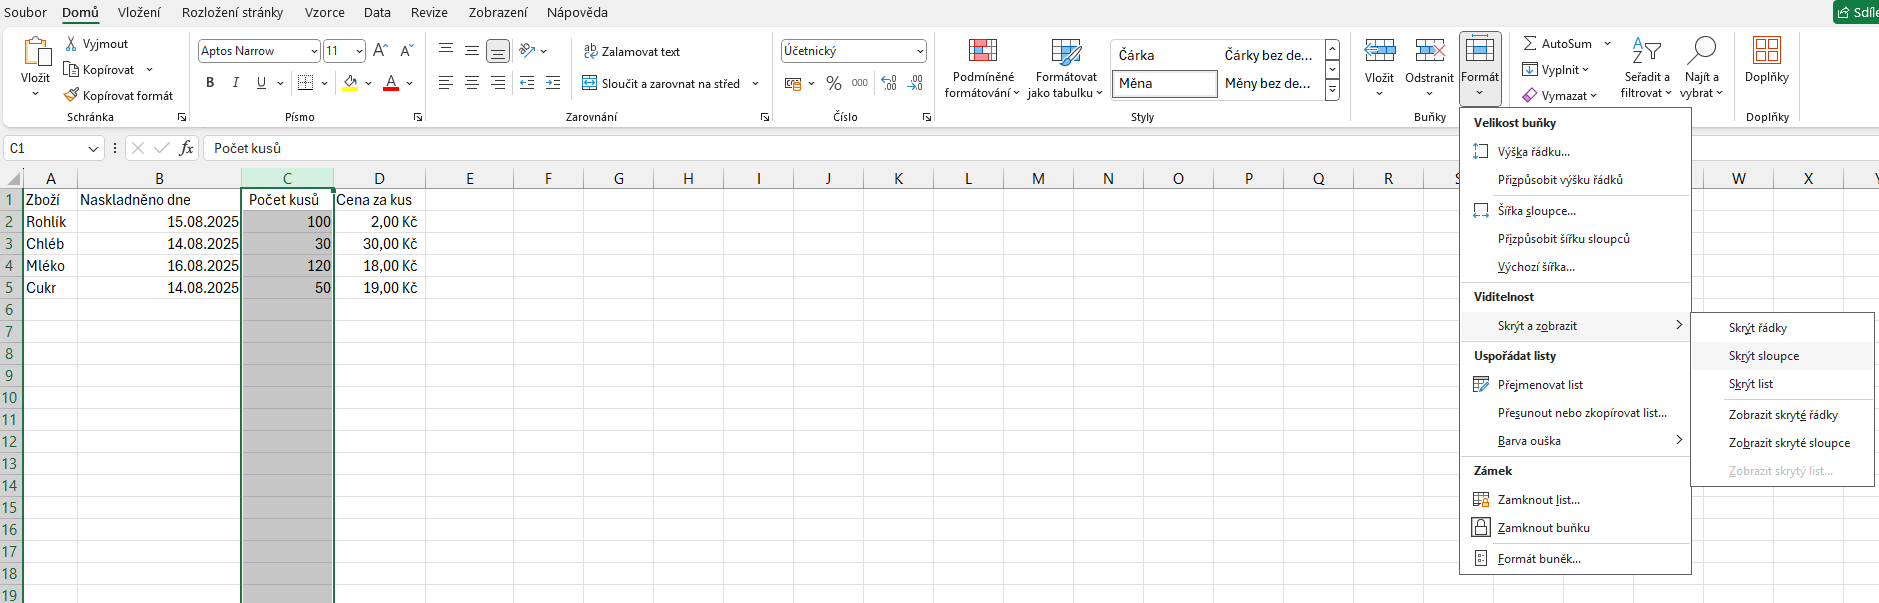1879x603 pixels.
Task: Choose Skrýt řádky from submenu
Action: click(1782, 328)
